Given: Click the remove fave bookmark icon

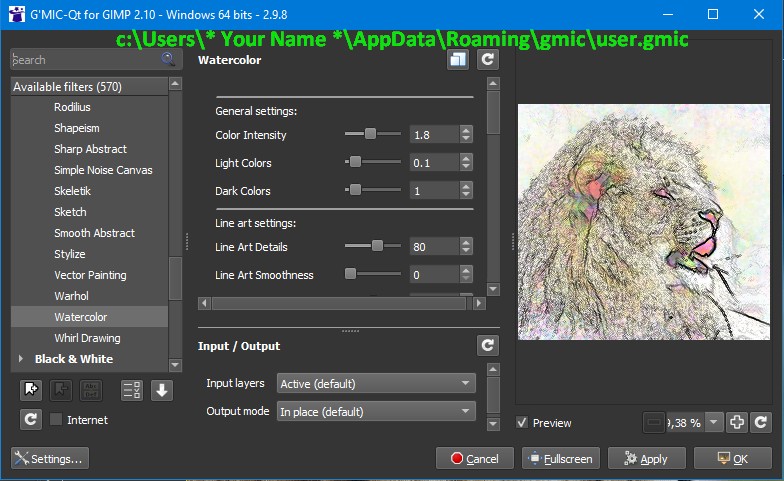Looking at the screenshot, I should click(60, 390).
